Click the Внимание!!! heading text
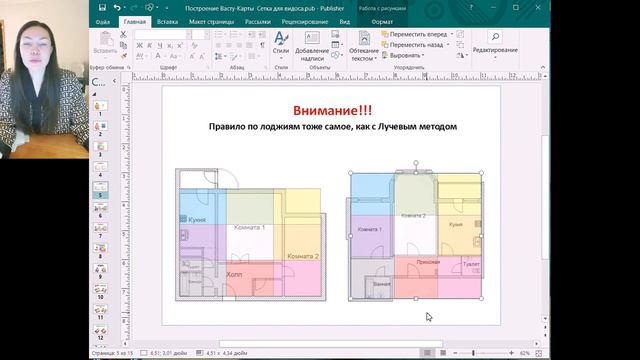 332,110
